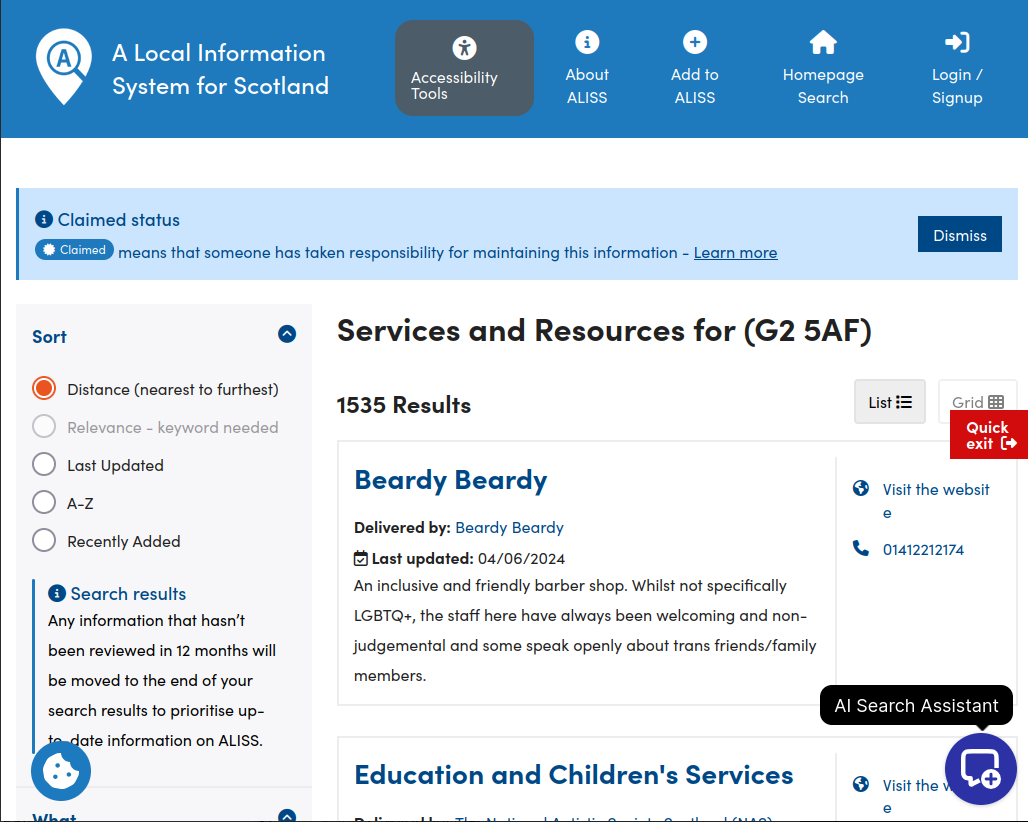Switch to List view

click(x=890, y=402)
